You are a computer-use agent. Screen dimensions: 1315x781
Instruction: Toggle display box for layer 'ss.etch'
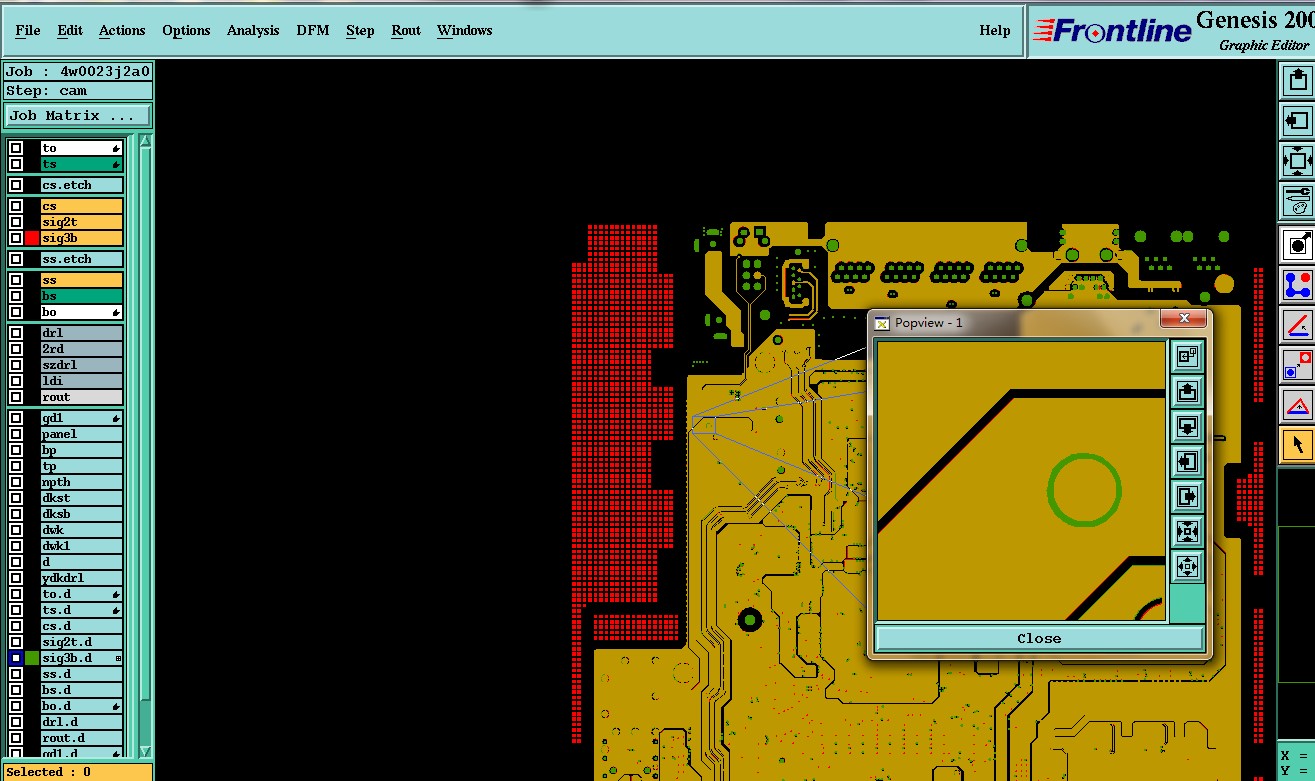(x=16, y=259)
